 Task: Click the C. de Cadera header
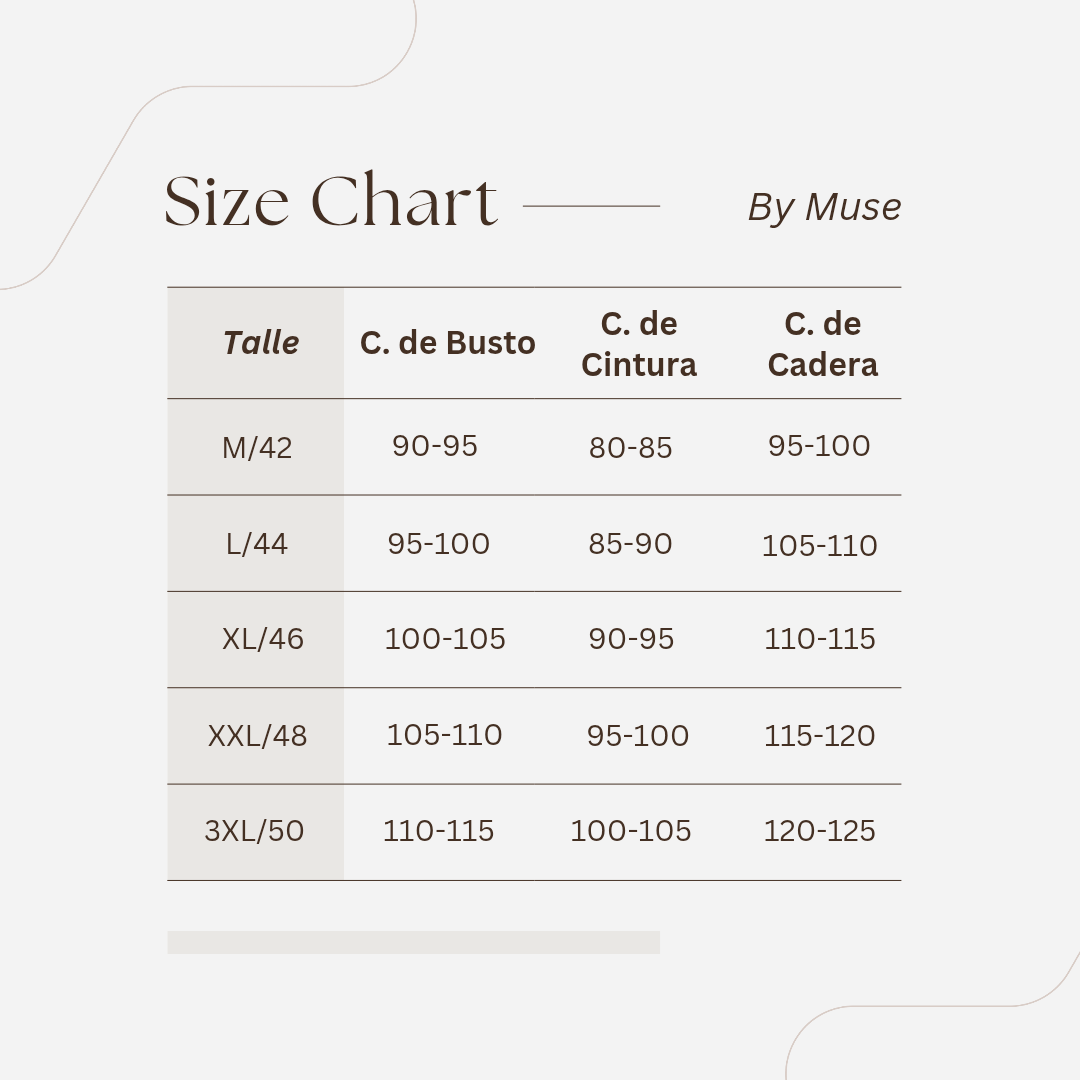(x=822, y=344)
